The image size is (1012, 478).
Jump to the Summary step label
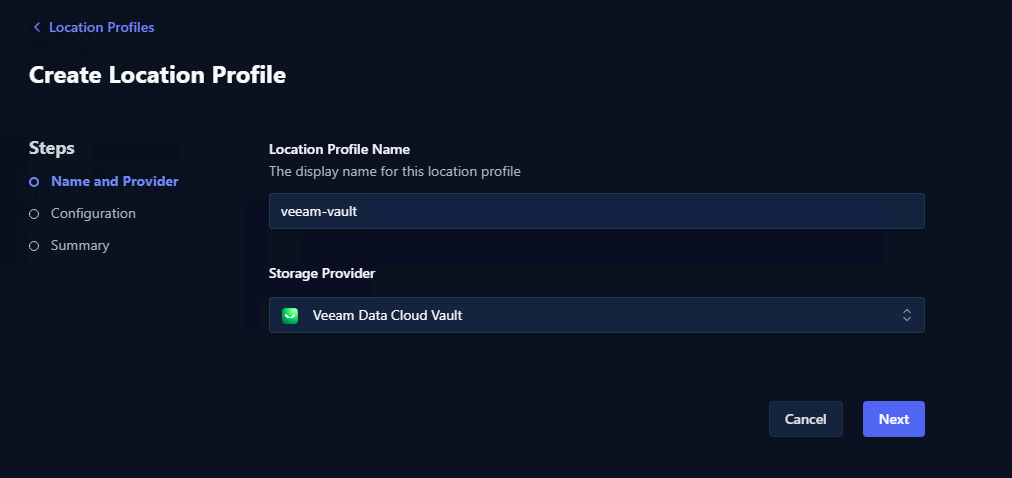coord(80,245)
